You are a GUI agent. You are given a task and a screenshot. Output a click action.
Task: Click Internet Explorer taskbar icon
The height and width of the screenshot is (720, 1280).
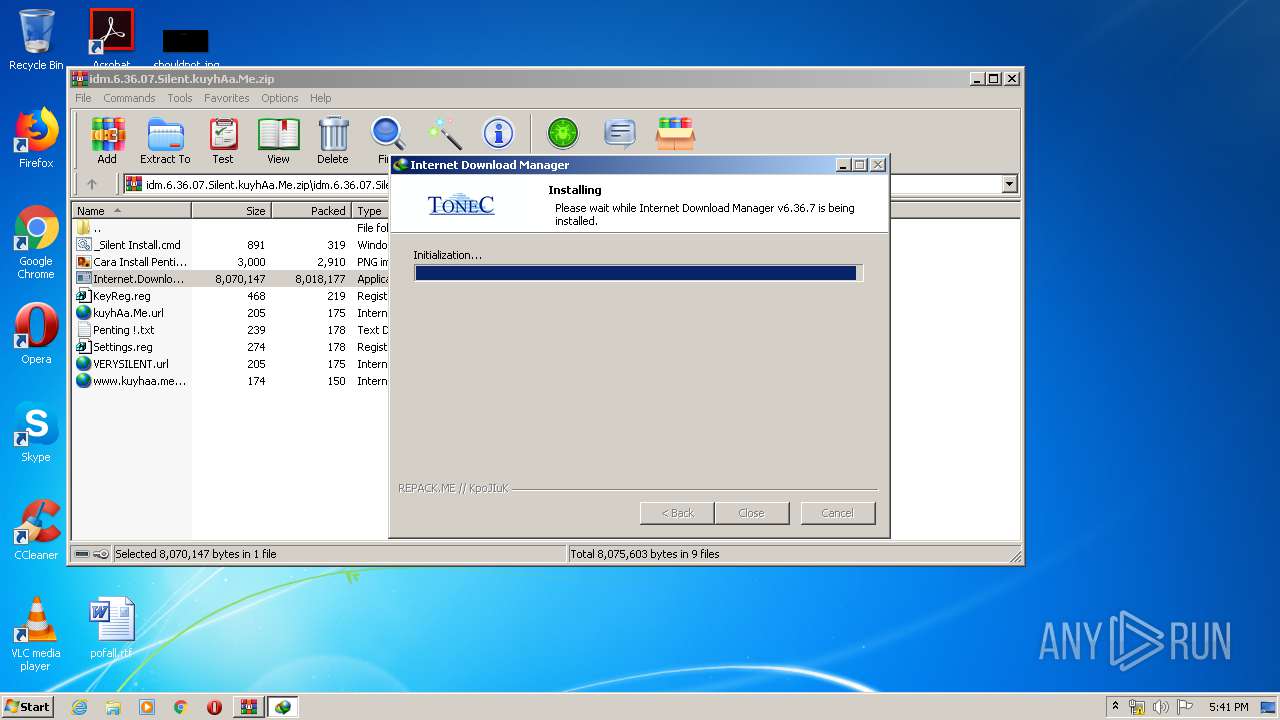point(79,707)
